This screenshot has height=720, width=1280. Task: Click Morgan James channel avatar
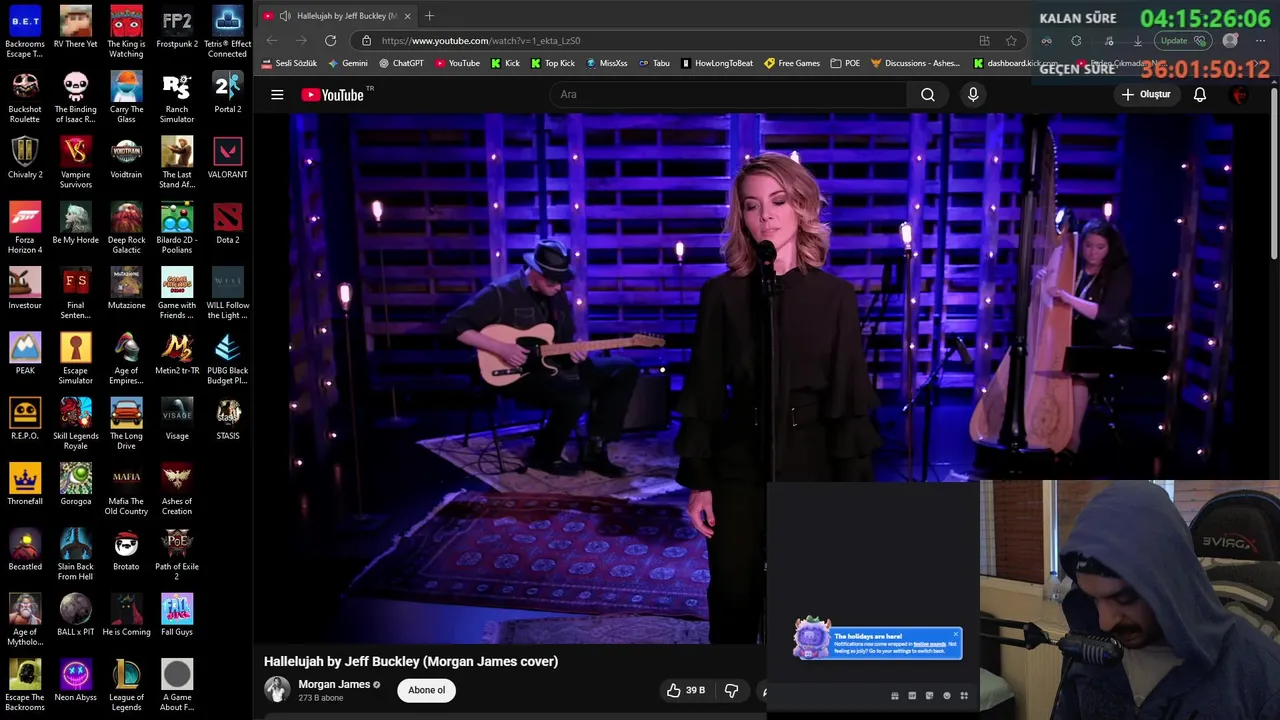click(x=277, y=690)
